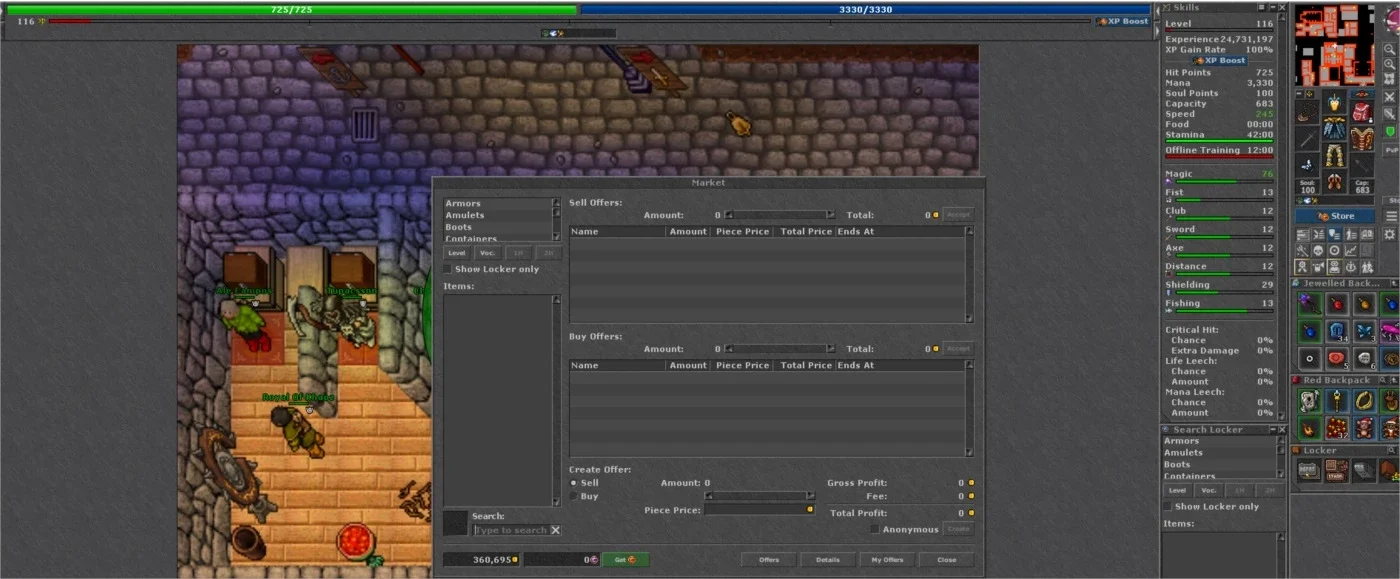Click the Market search input field
The image size is (1400, 579).
511,530
